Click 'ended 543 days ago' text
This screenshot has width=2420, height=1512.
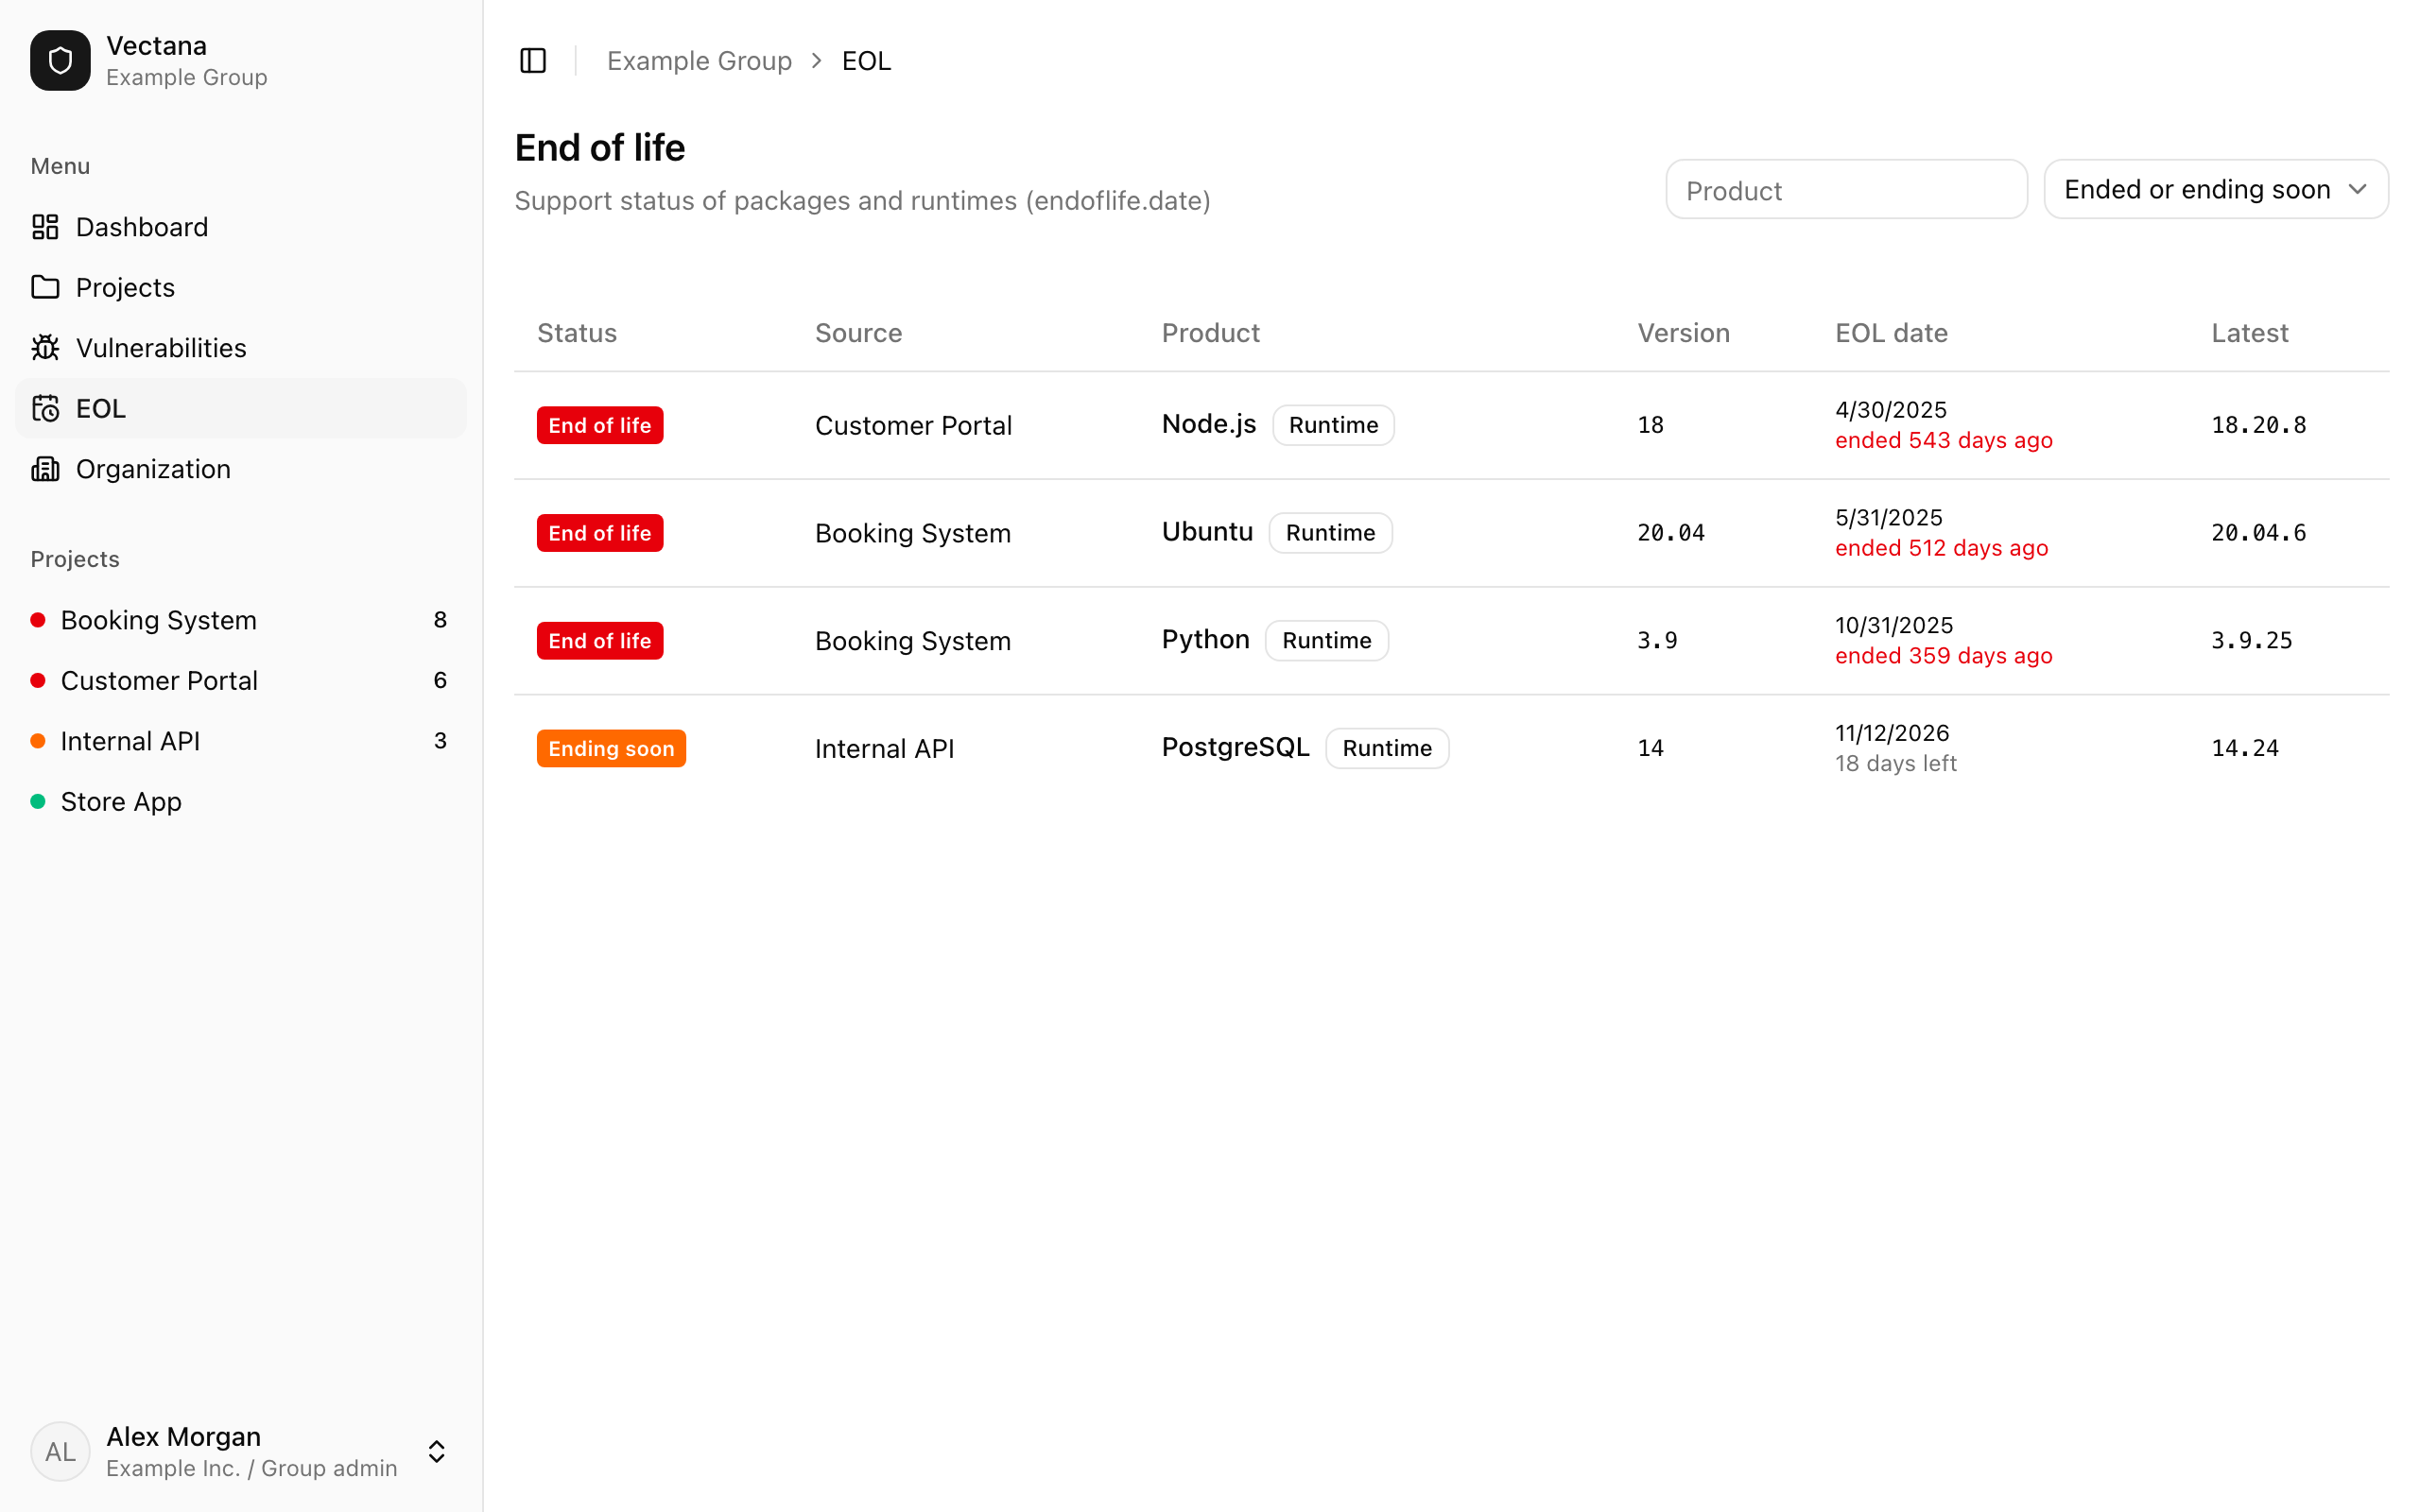pyautogui.click(x=1943, y=440)
